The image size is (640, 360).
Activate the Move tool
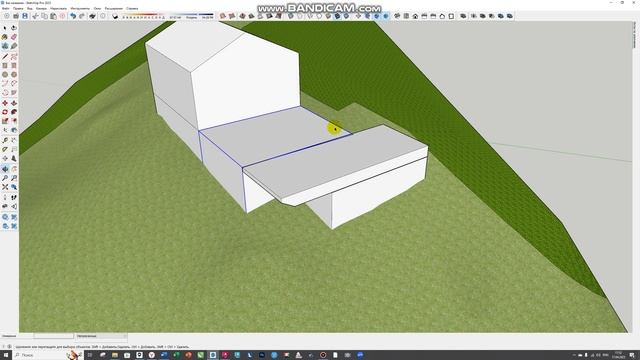pos(5,103)
